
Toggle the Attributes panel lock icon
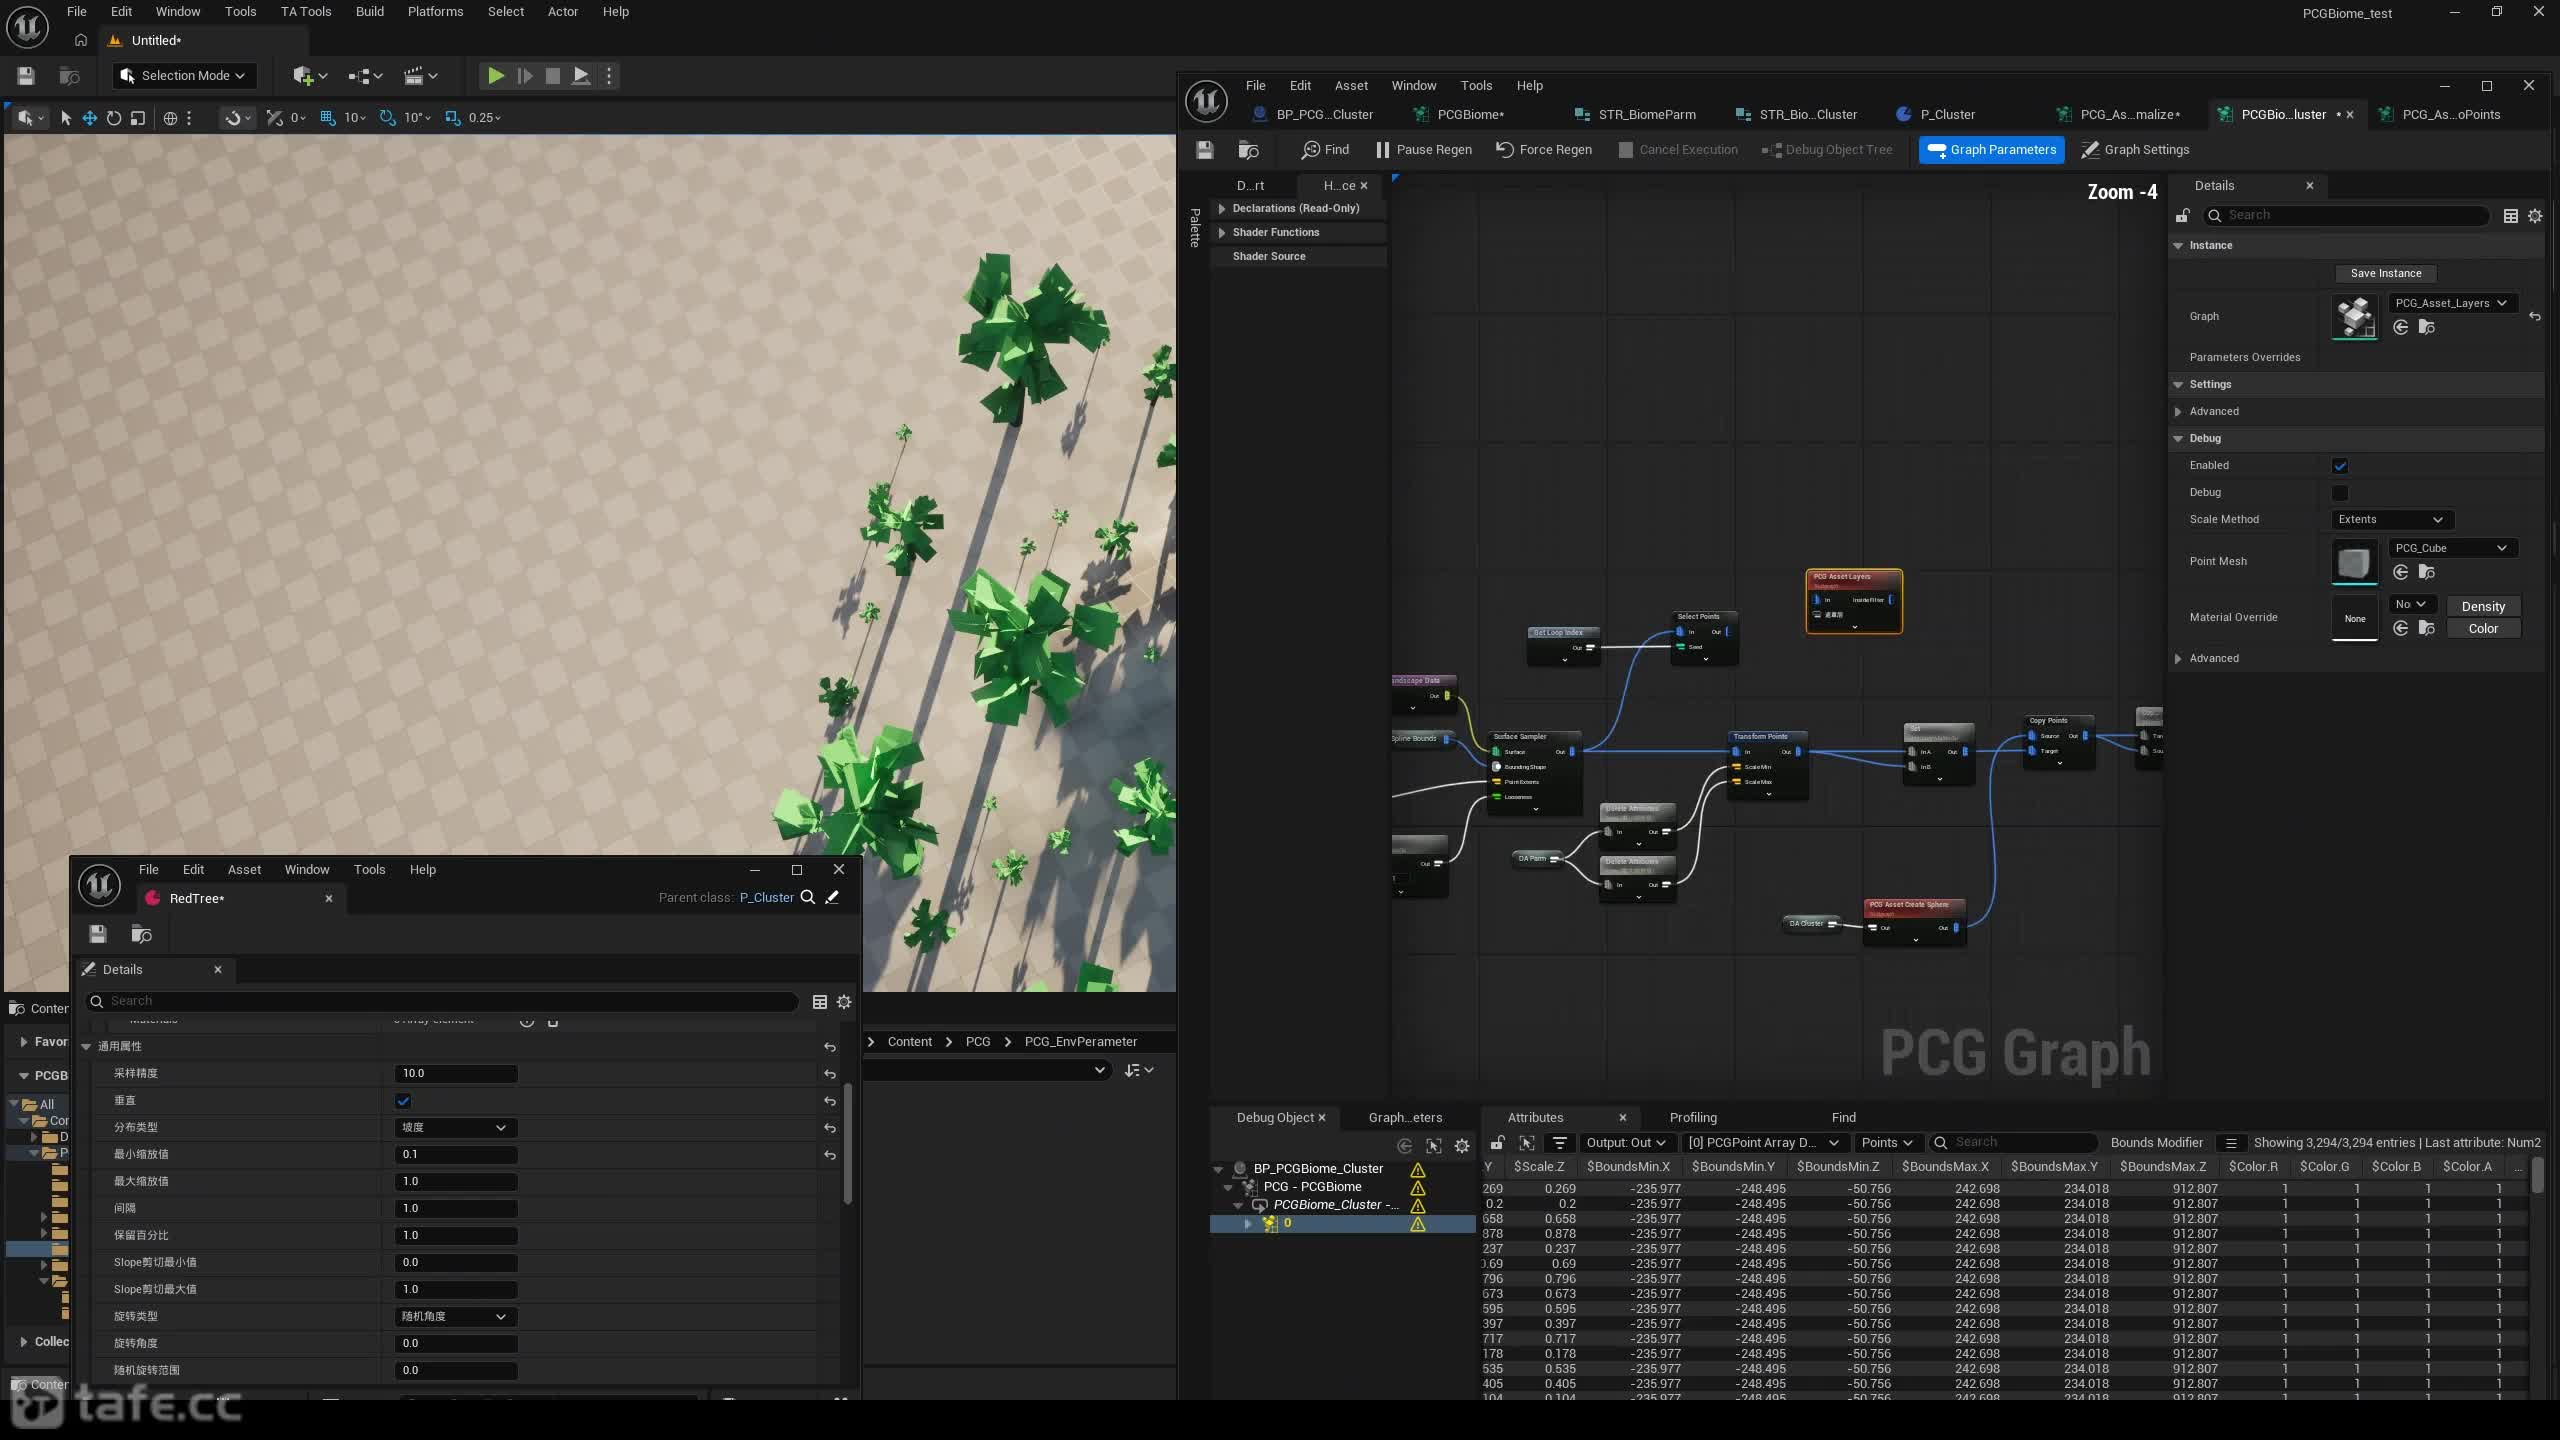click(1497, 1143)
